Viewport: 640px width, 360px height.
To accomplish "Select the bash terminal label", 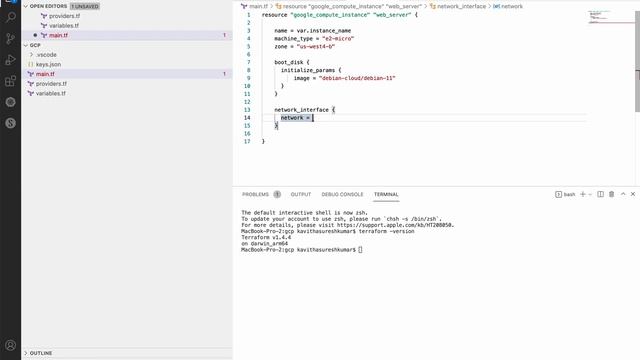I will [565, 194].
